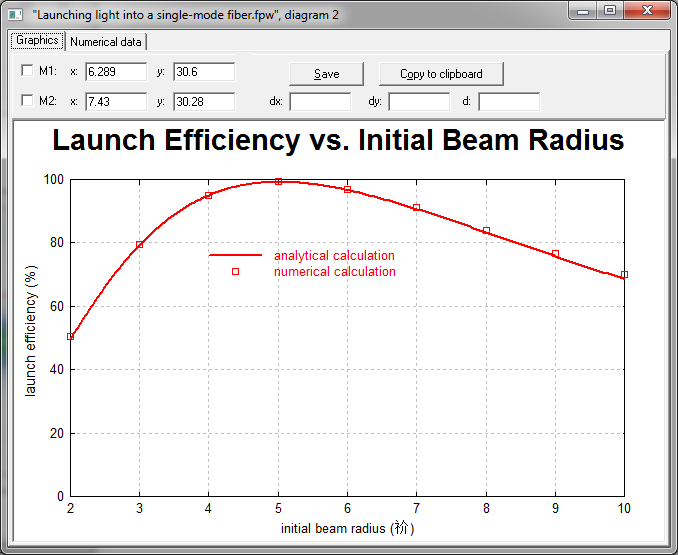The image size is (678, 555).
Task: Click Copy to clipboard button
Action: 441,74
